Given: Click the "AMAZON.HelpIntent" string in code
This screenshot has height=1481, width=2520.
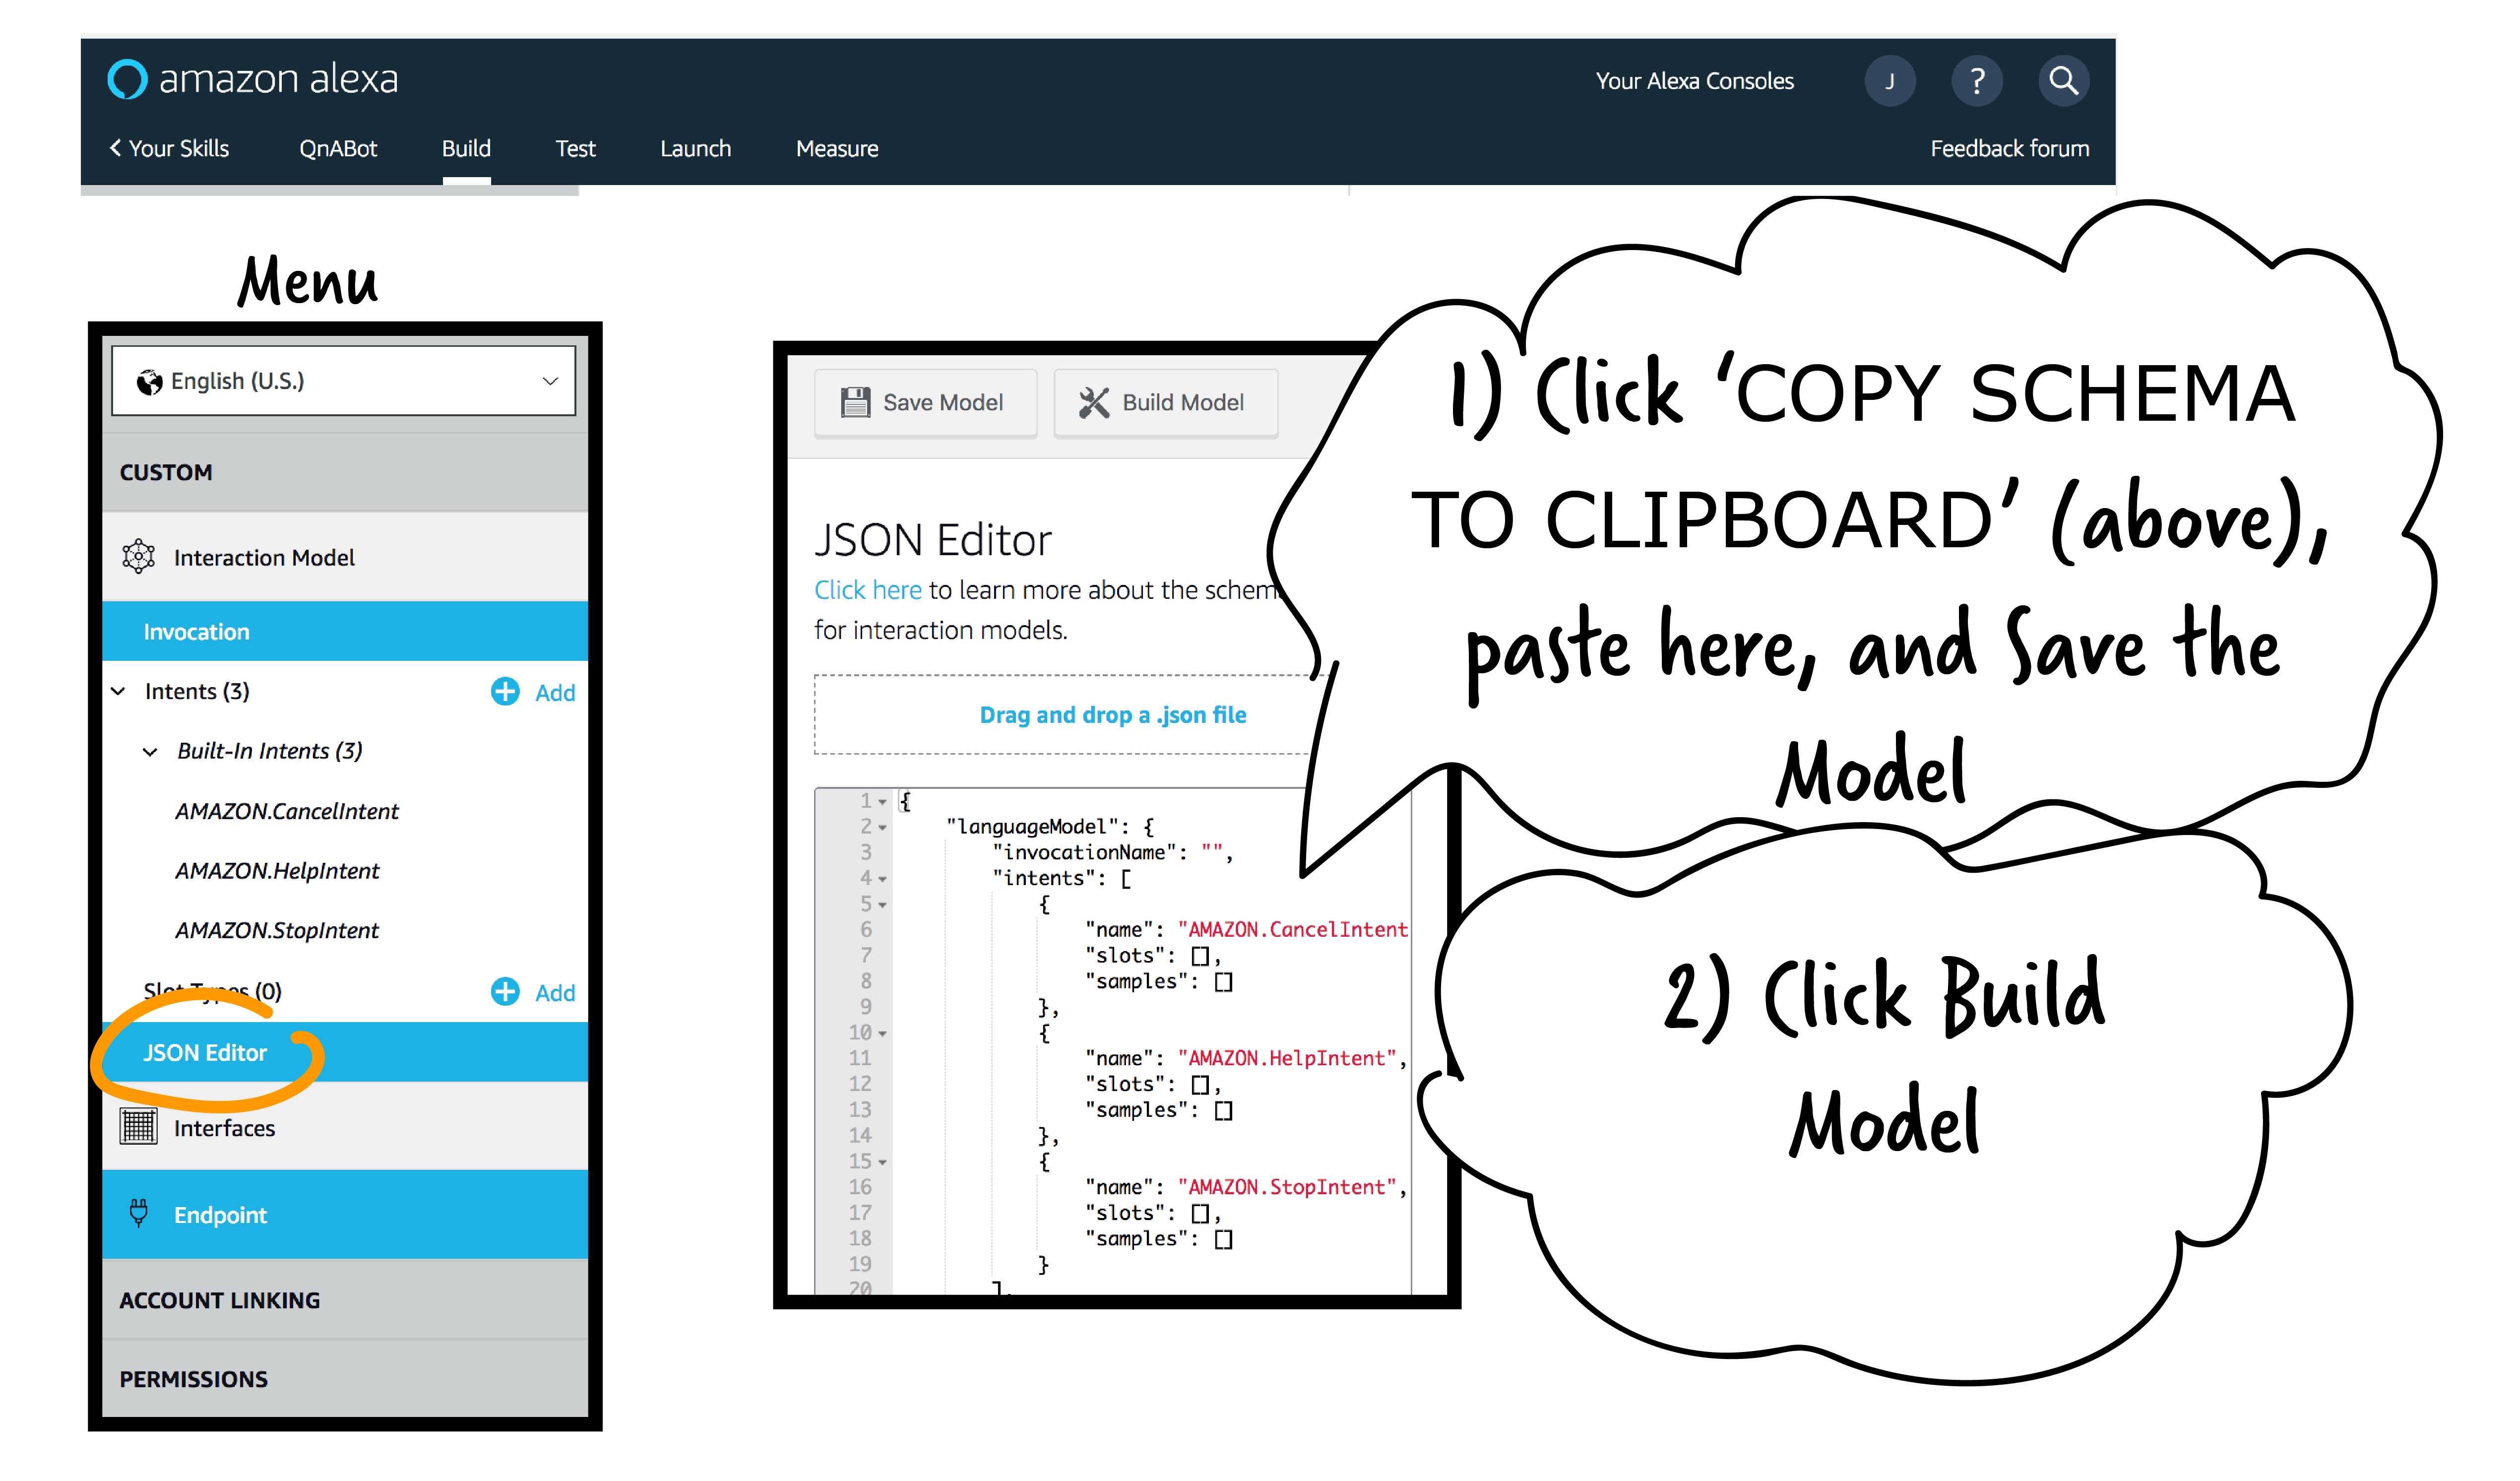Looking at the screenshot, I should click(1286, 1058).
